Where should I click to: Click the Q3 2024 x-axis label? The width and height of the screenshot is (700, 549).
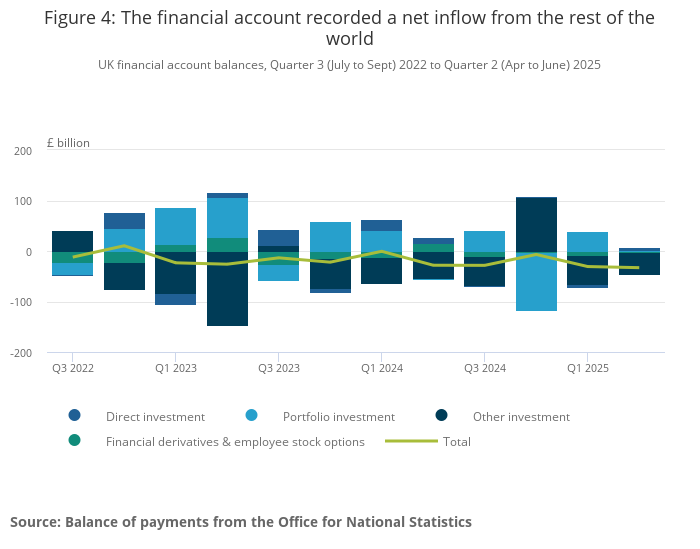pyautogui.click(x=484, y=368)
